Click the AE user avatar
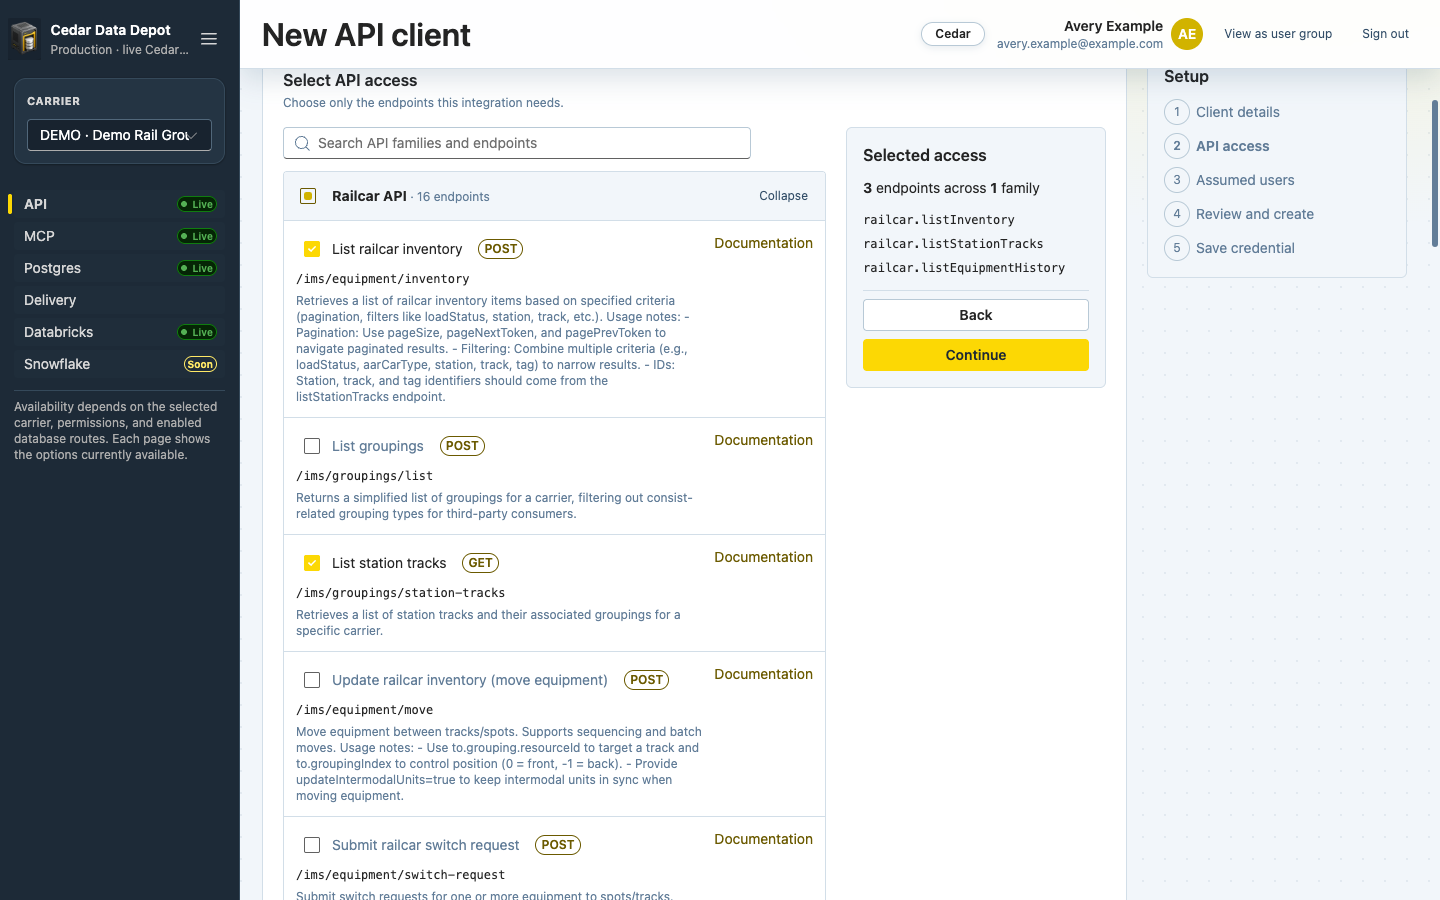 pos(1187,34)
